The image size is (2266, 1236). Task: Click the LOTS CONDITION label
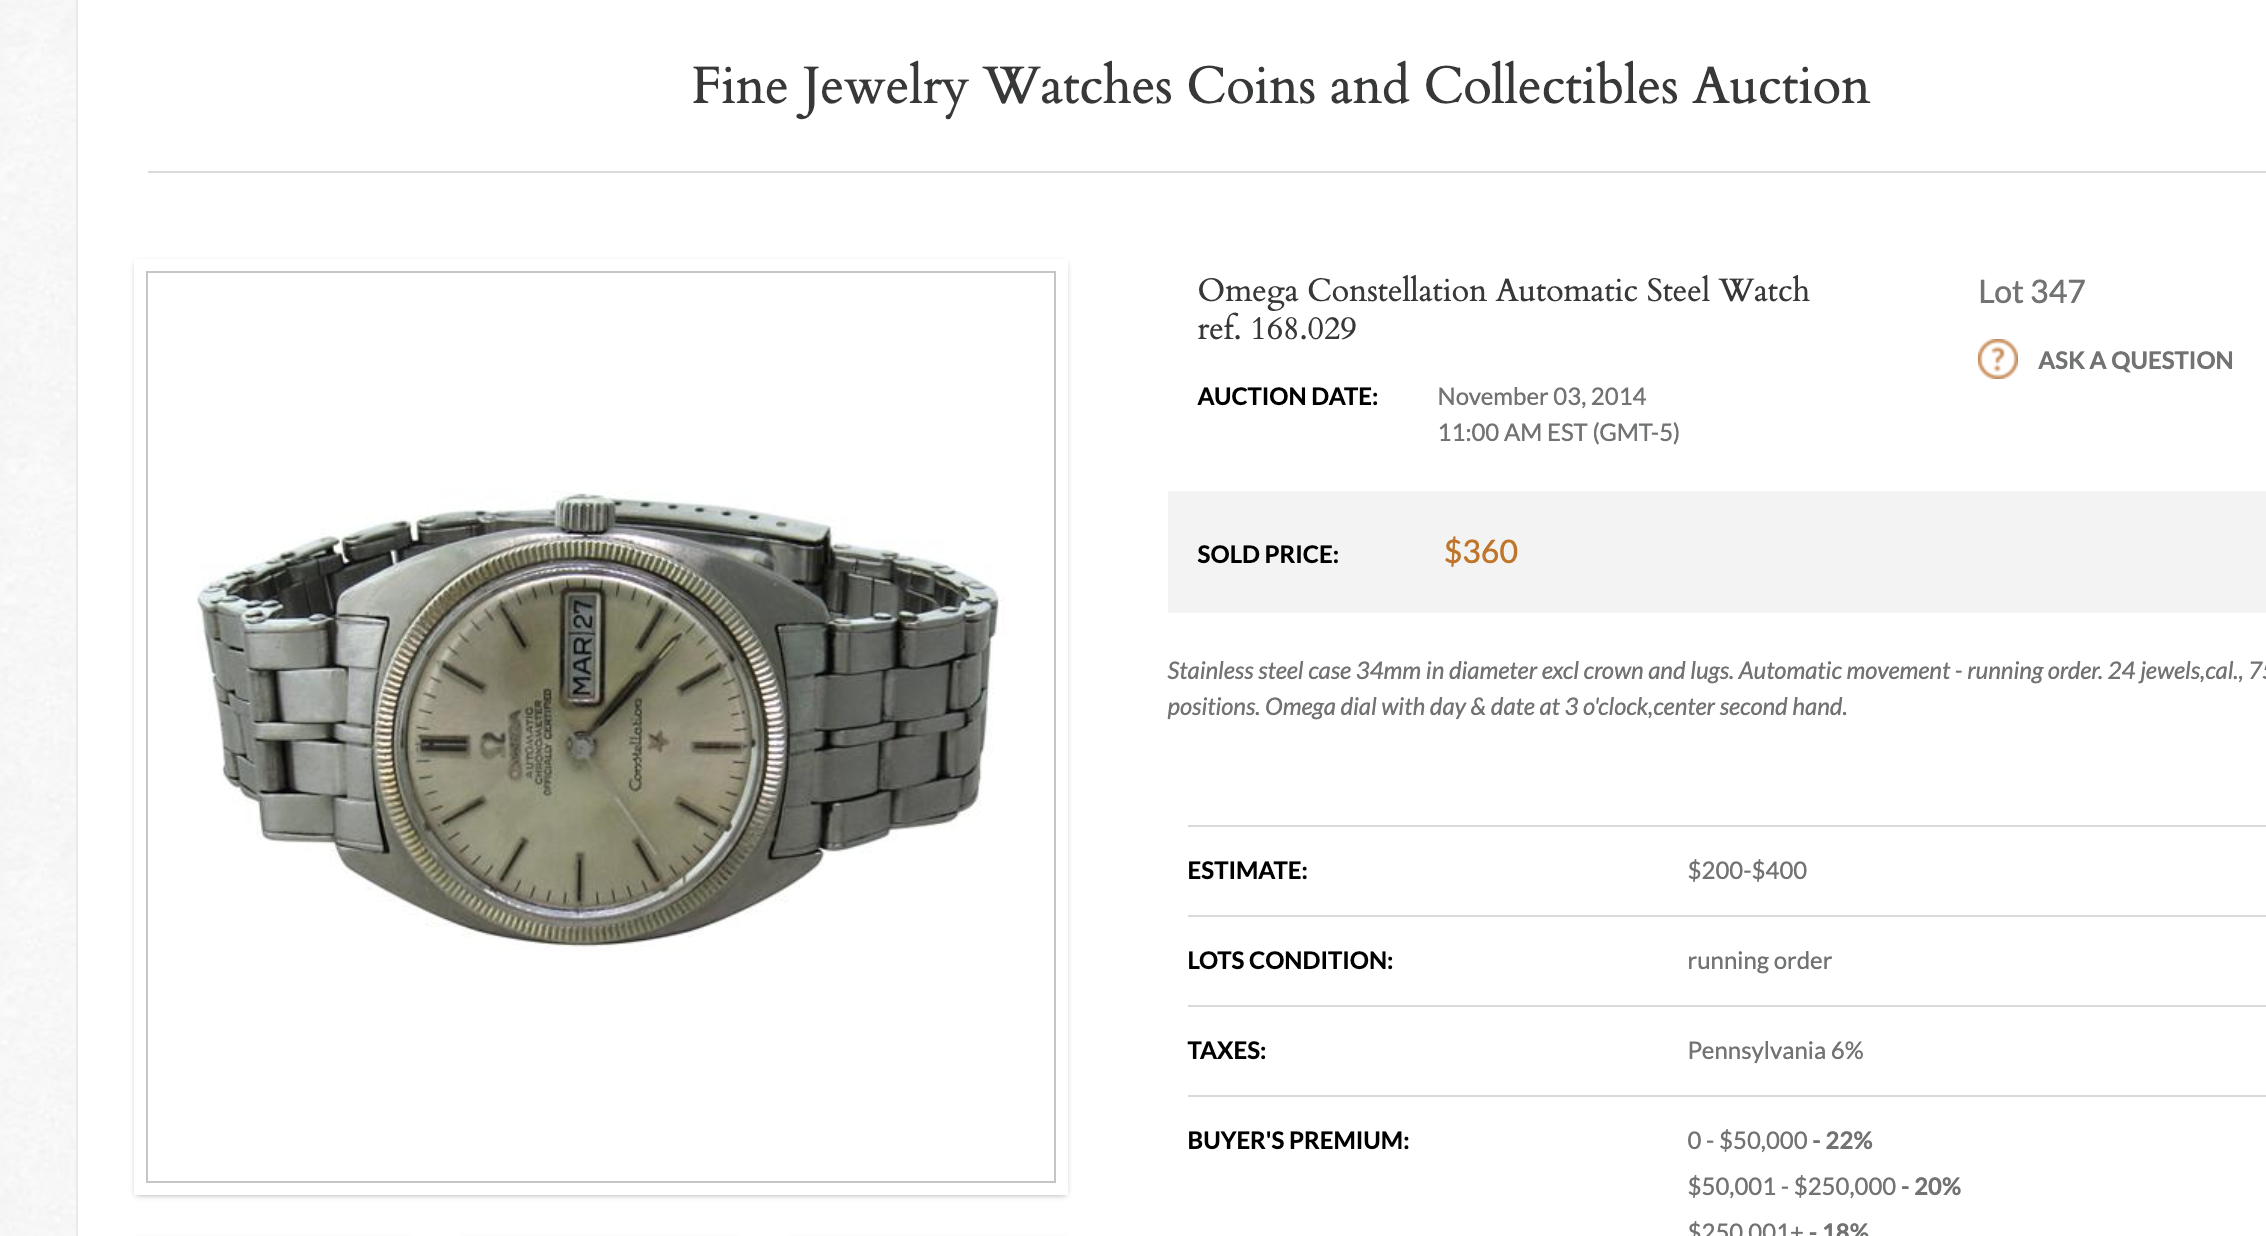[1289, 960]
